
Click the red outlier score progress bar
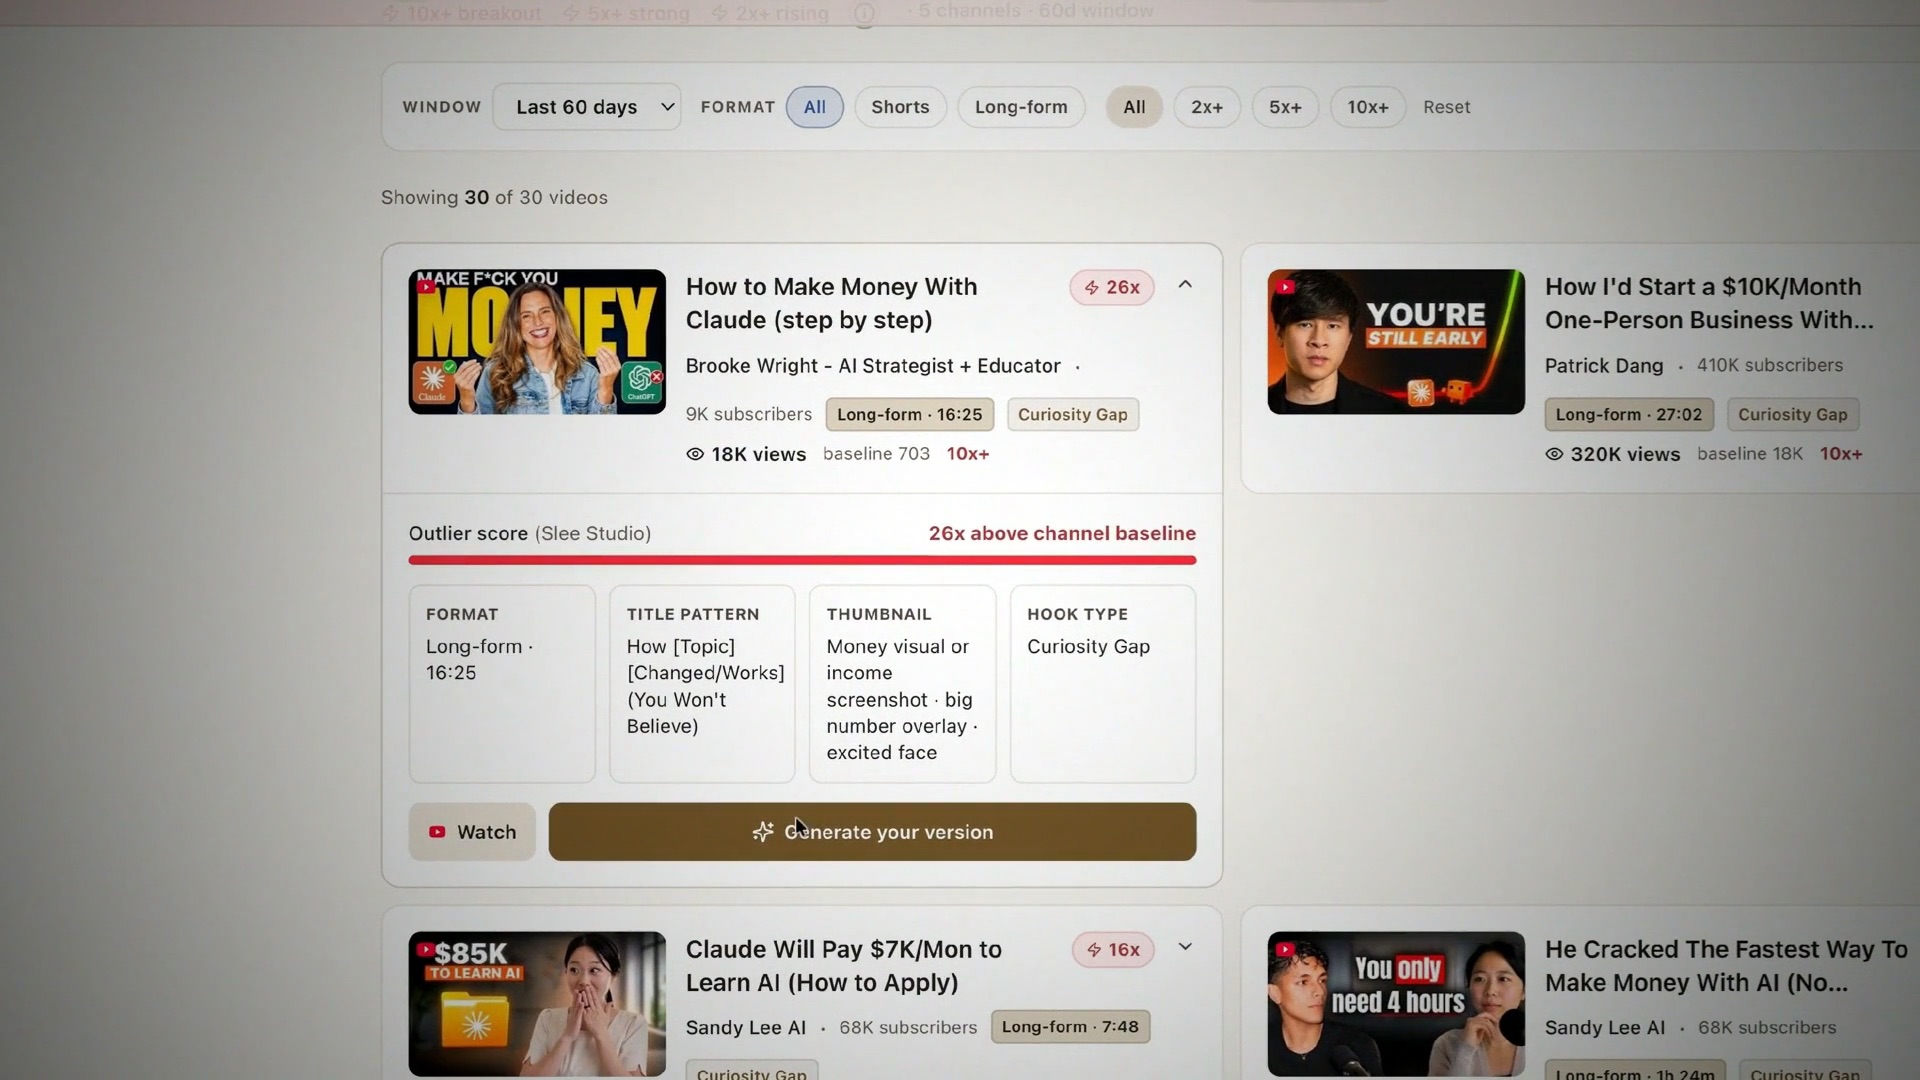pos(802,560)
